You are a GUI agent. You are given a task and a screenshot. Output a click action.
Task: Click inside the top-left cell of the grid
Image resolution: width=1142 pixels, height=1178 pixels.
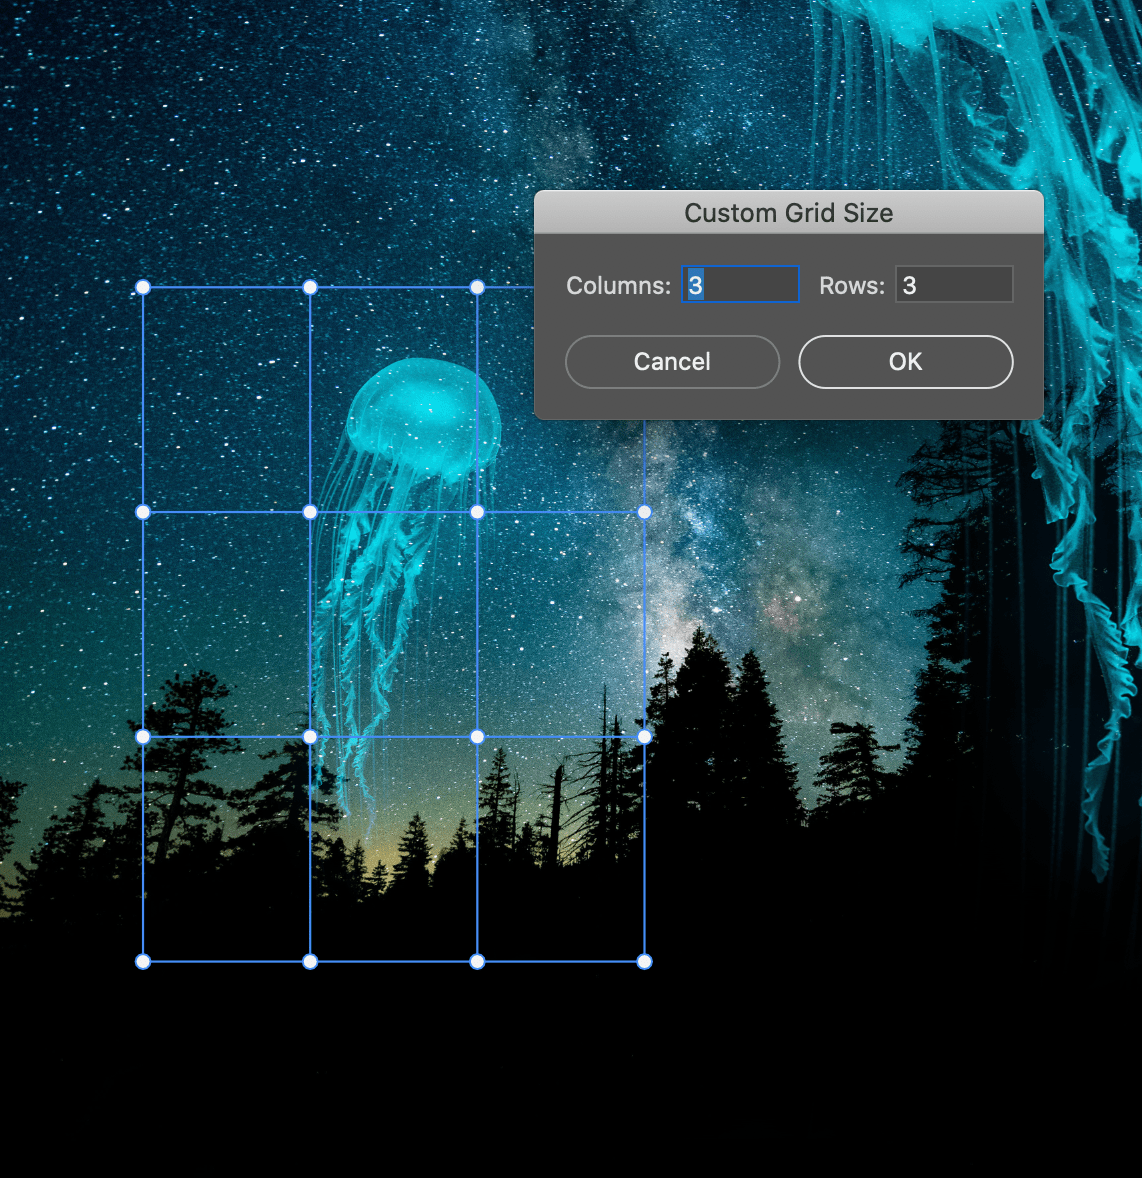pyautogui.click(x=225, y=400)
